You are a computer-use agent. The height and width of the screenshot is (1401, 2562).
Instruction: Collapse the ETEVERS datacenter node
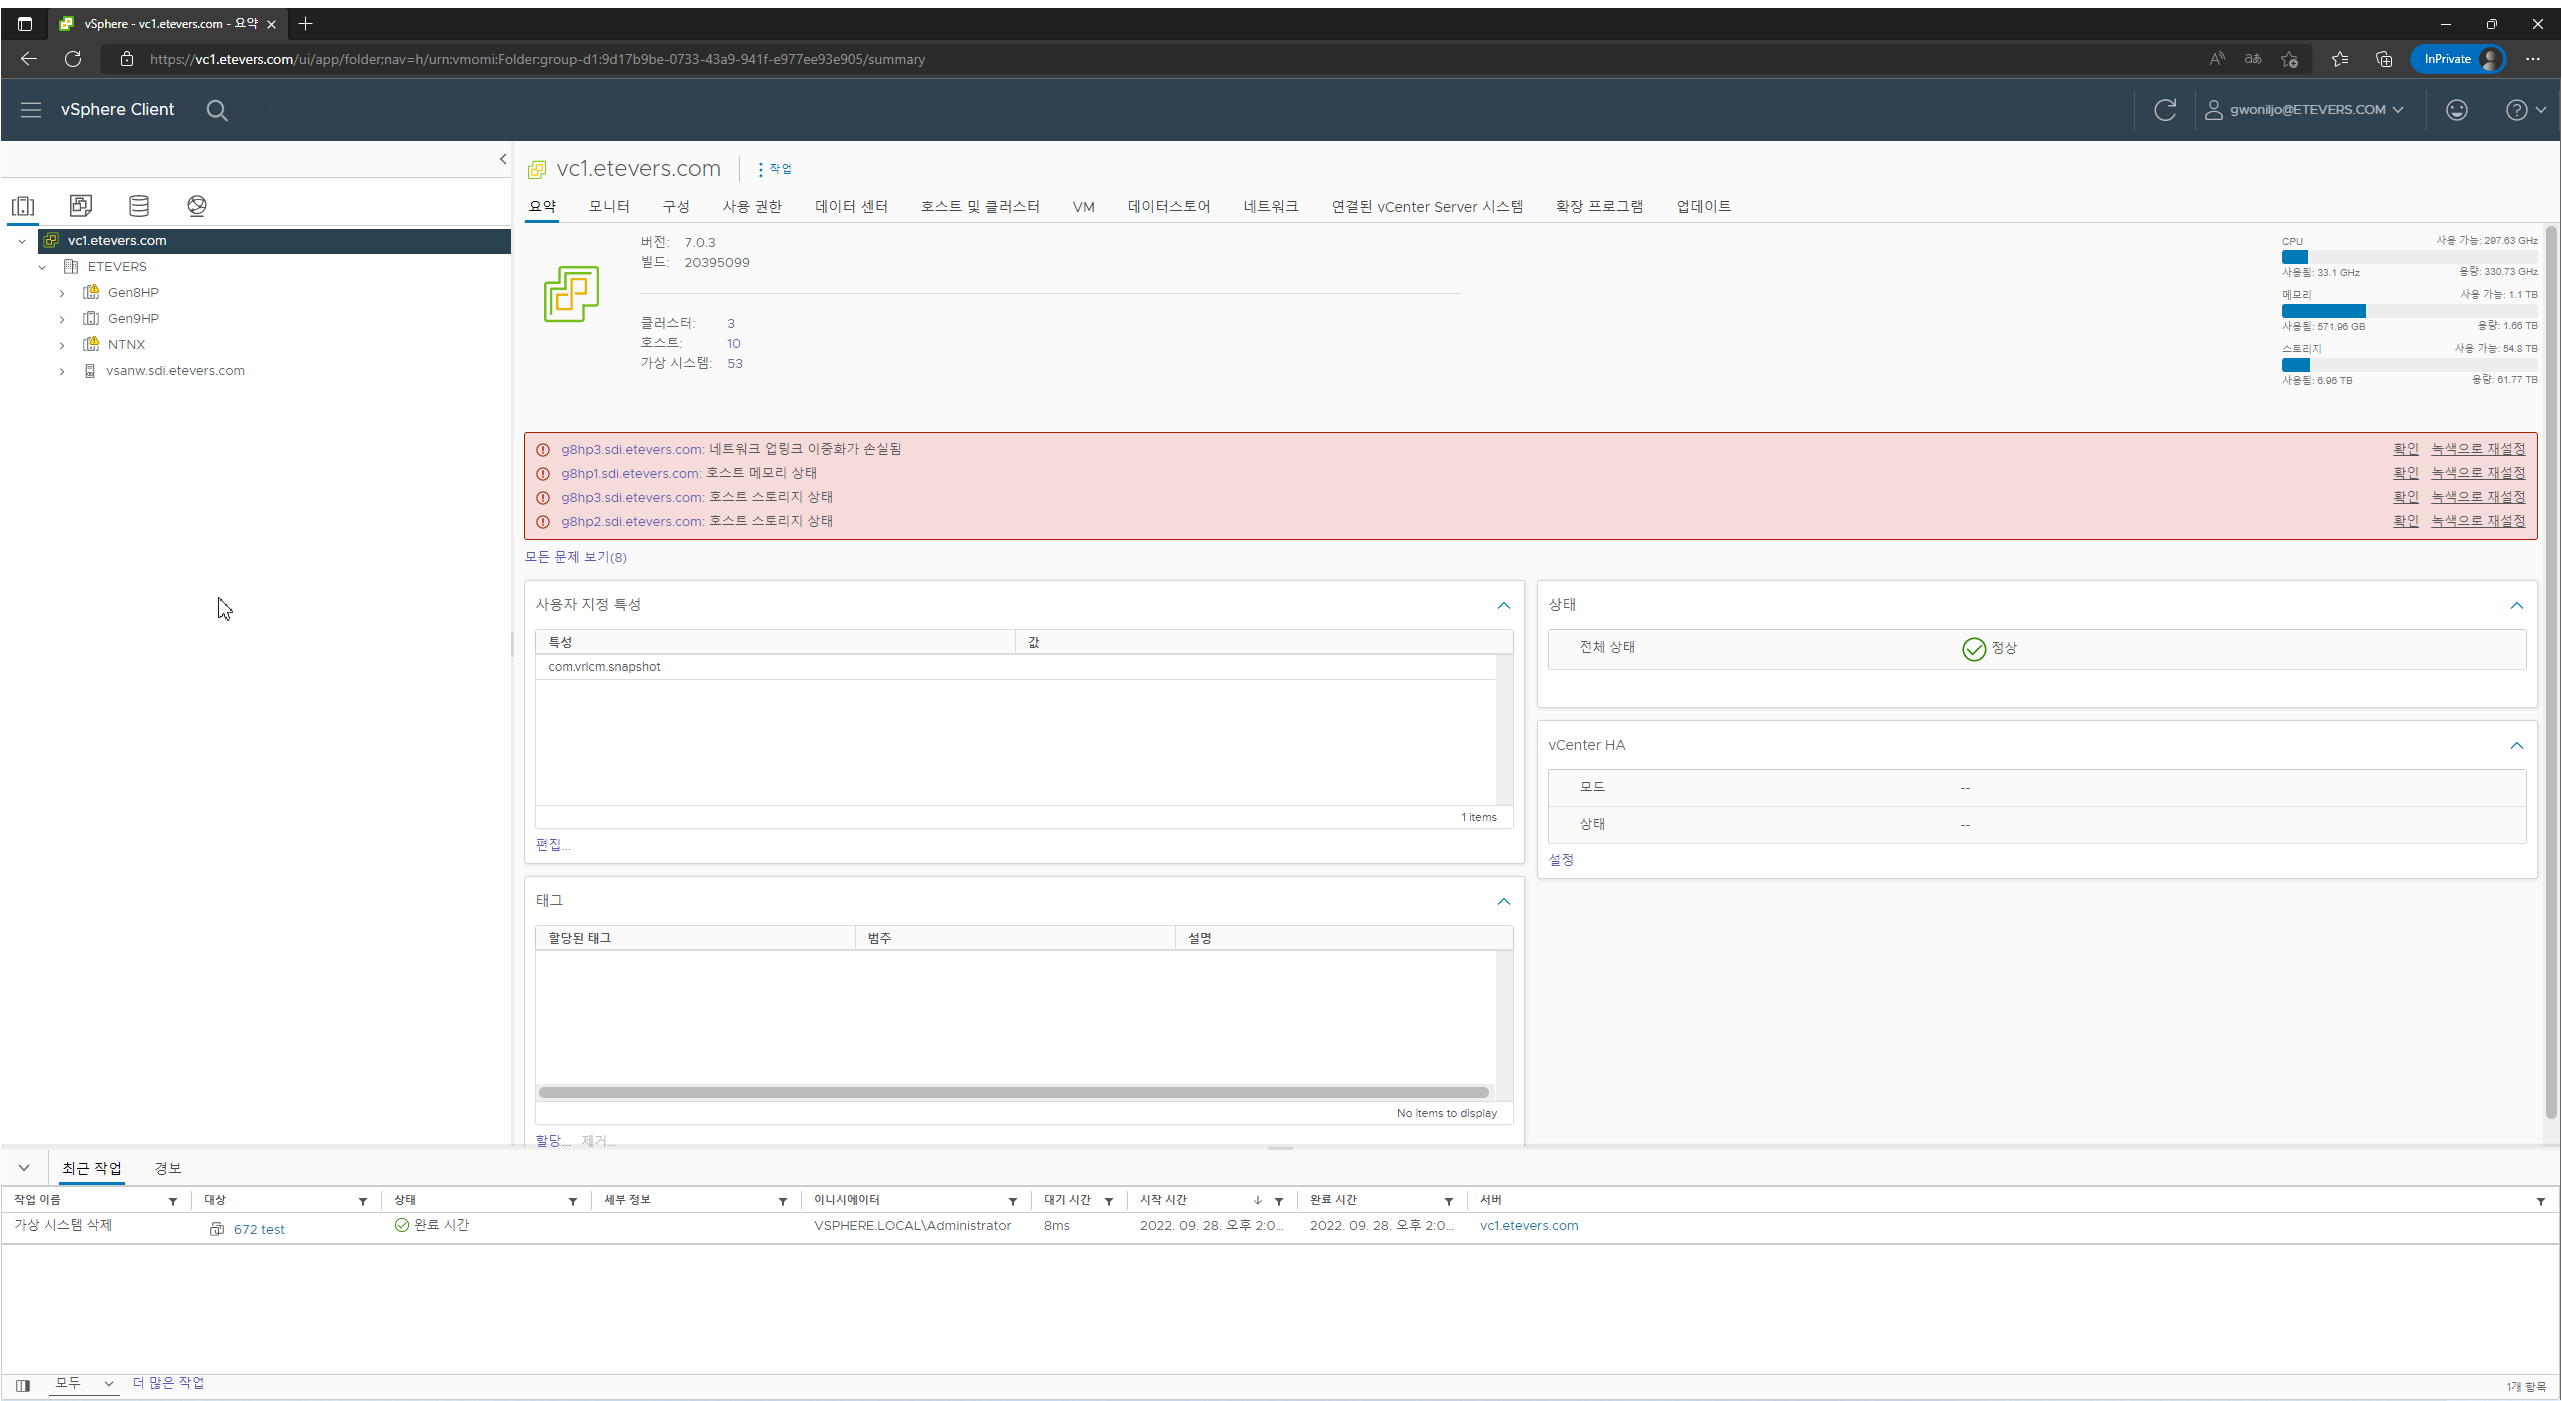pos(42,267)
